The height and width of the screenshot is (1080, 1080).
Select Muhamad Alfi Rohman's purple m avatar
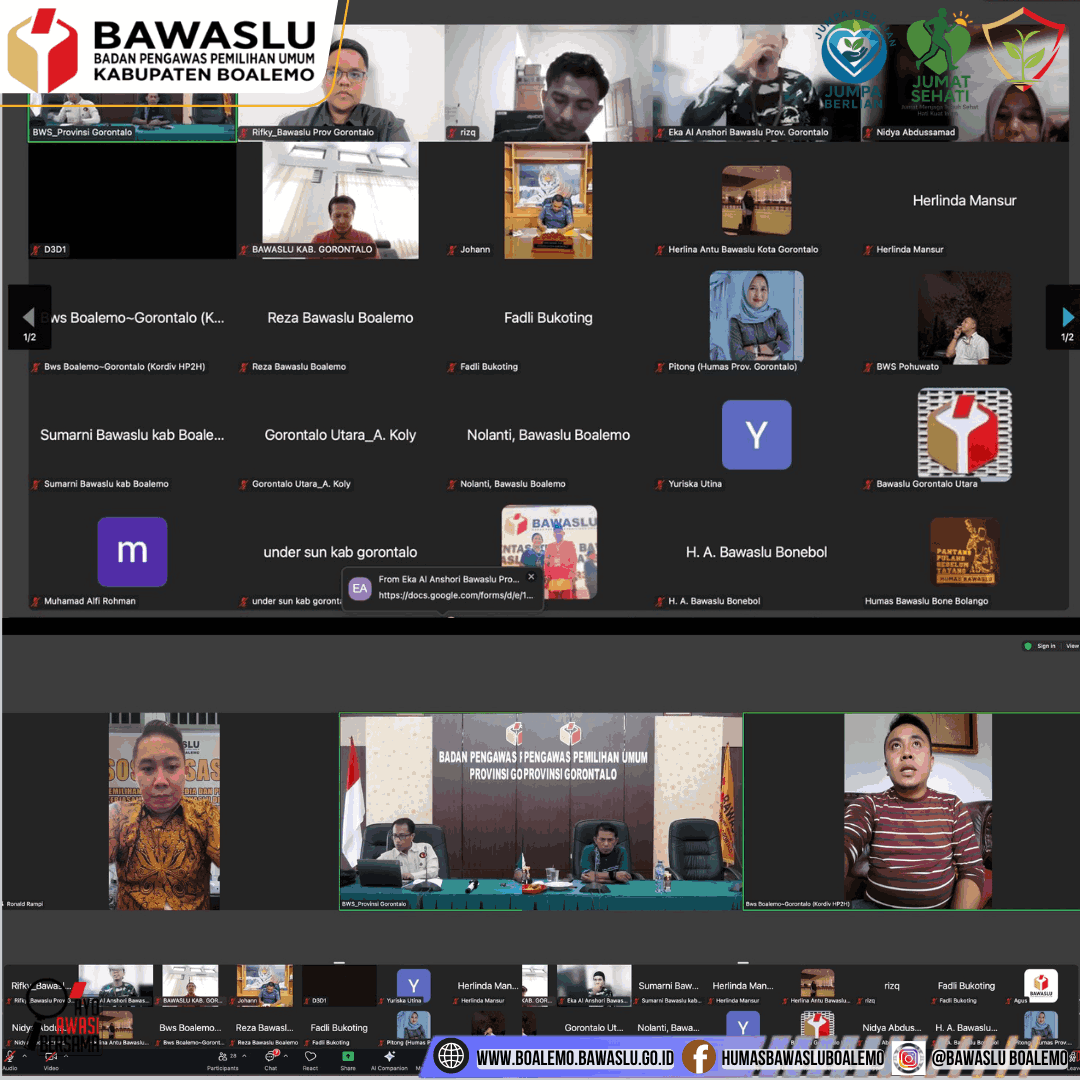click(x=132, y=552)
